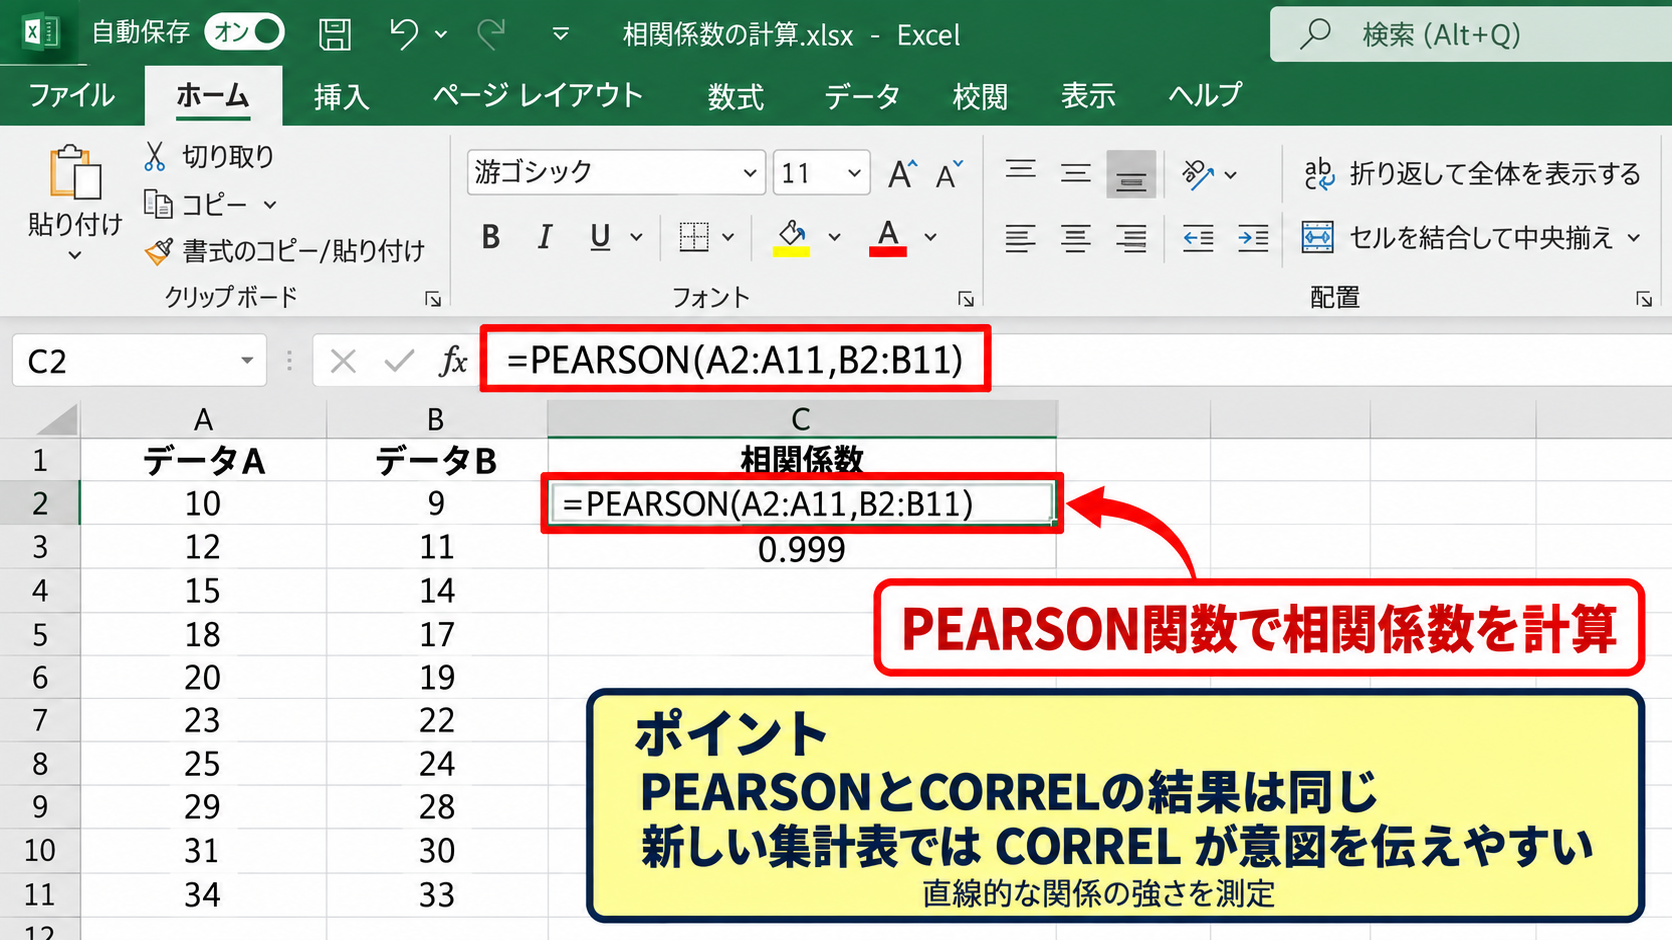Switch to the 挿入 tab

(x=341, y=96)
